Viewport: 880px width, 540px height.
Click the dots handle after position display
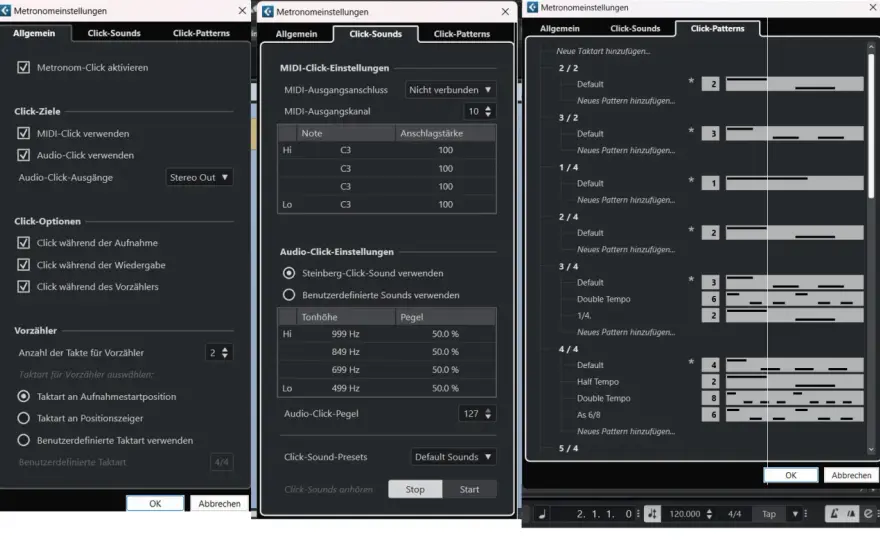pyautogui.click(x=638, y=514)
